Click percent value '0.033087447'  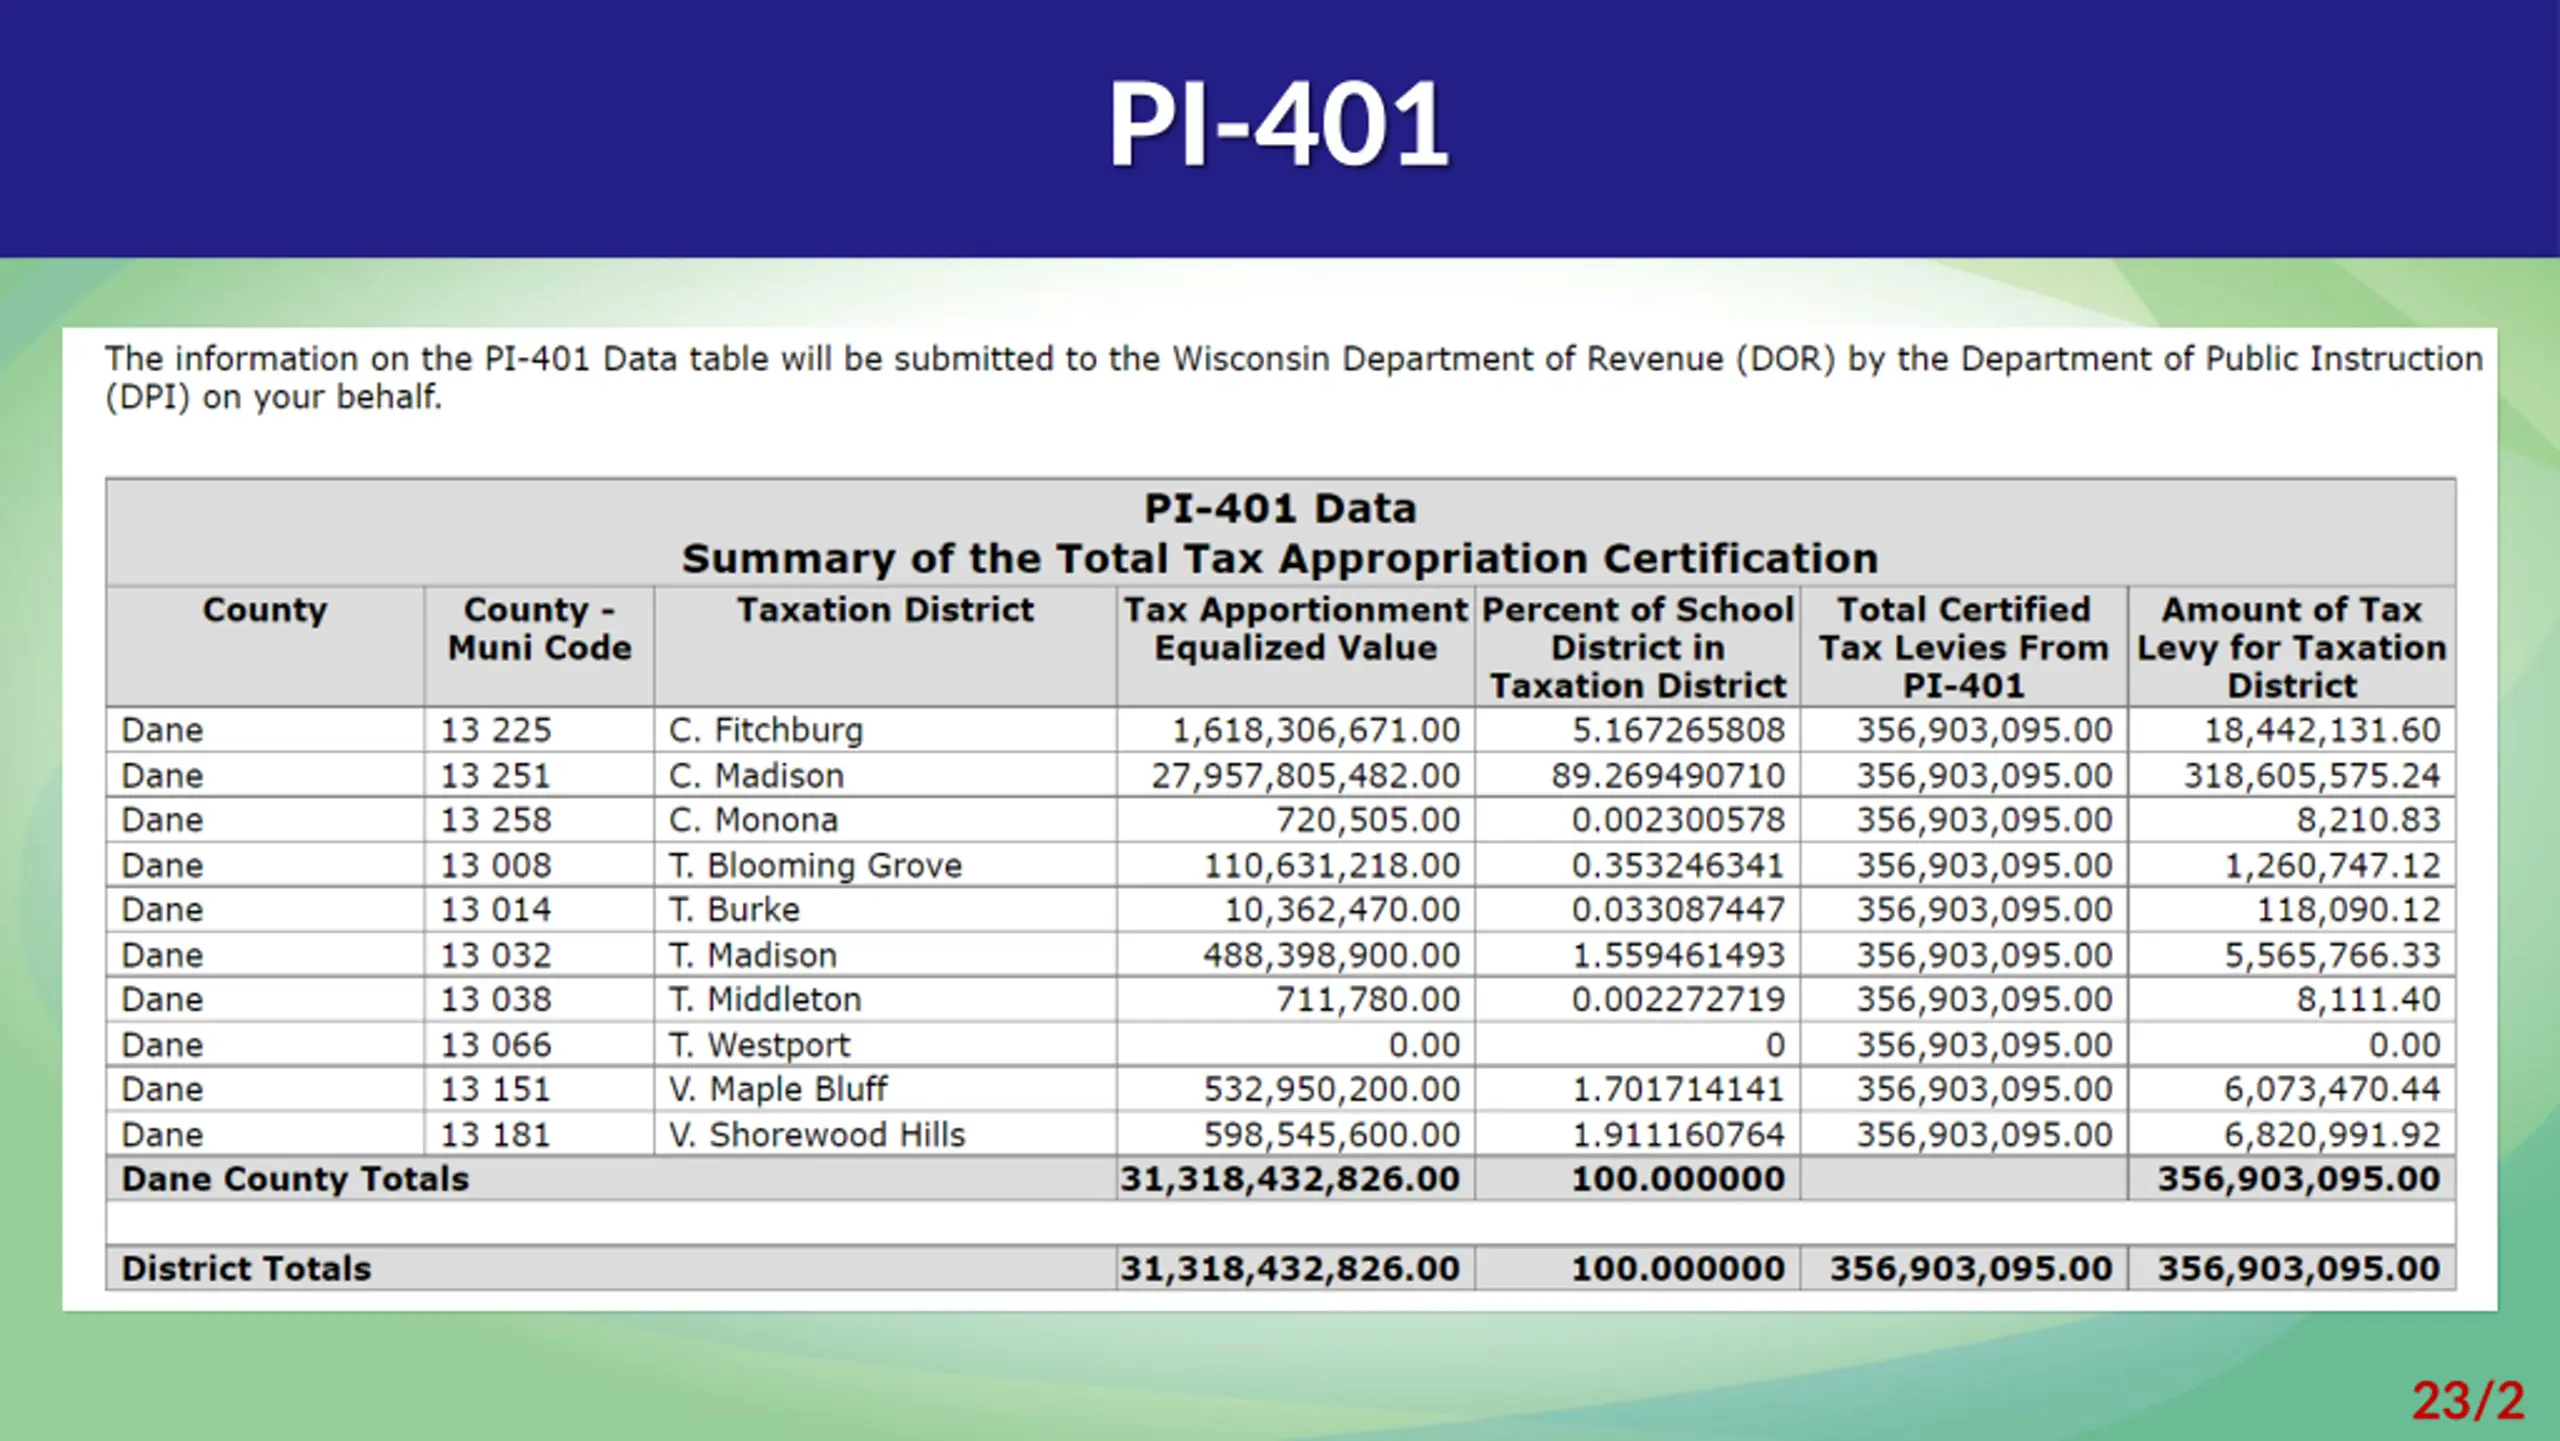point(1678,910)
